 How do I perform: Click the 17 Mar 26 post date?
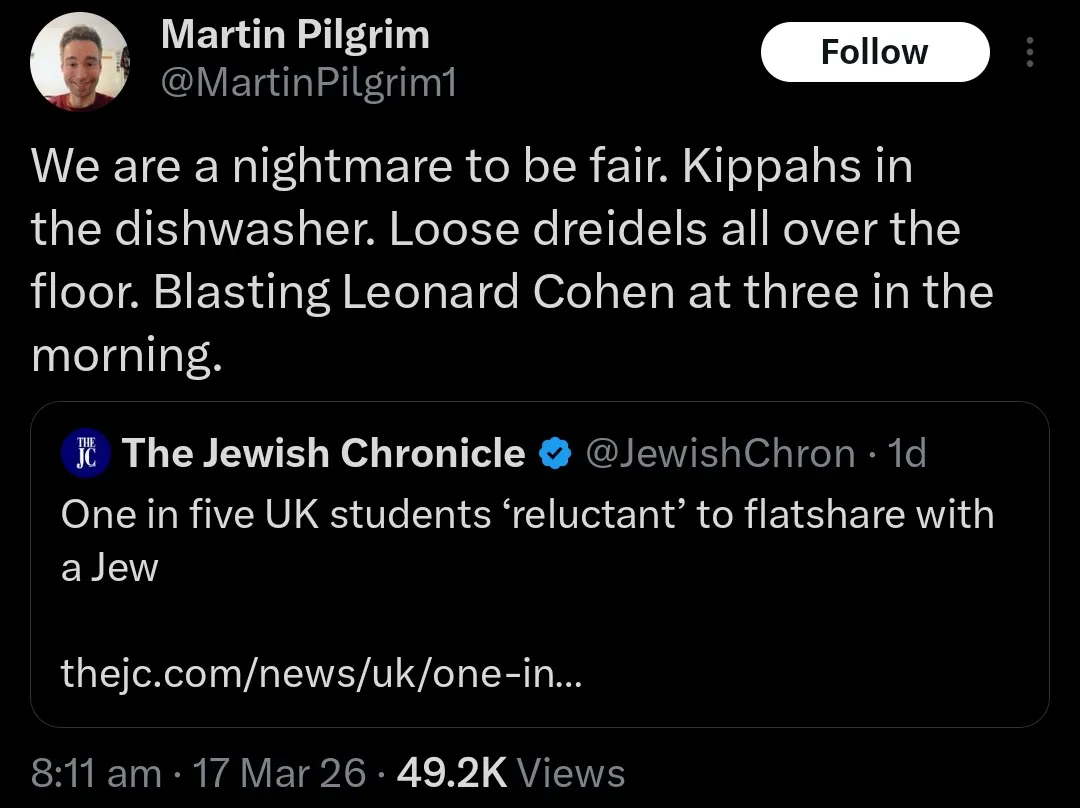click(279, 773)
